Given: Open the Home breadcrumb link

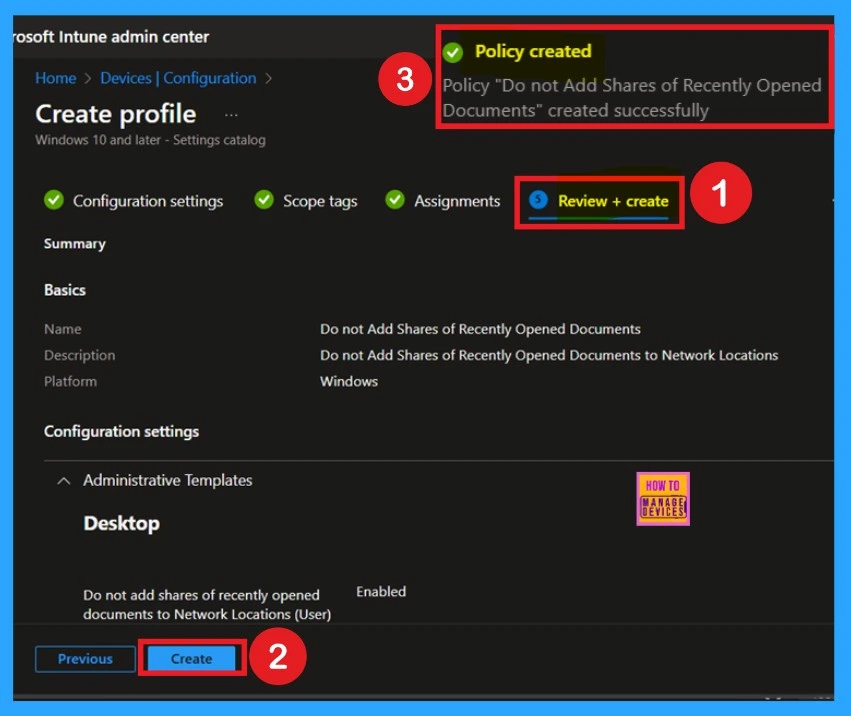Looking at the screenshot, I should [55, 78].
